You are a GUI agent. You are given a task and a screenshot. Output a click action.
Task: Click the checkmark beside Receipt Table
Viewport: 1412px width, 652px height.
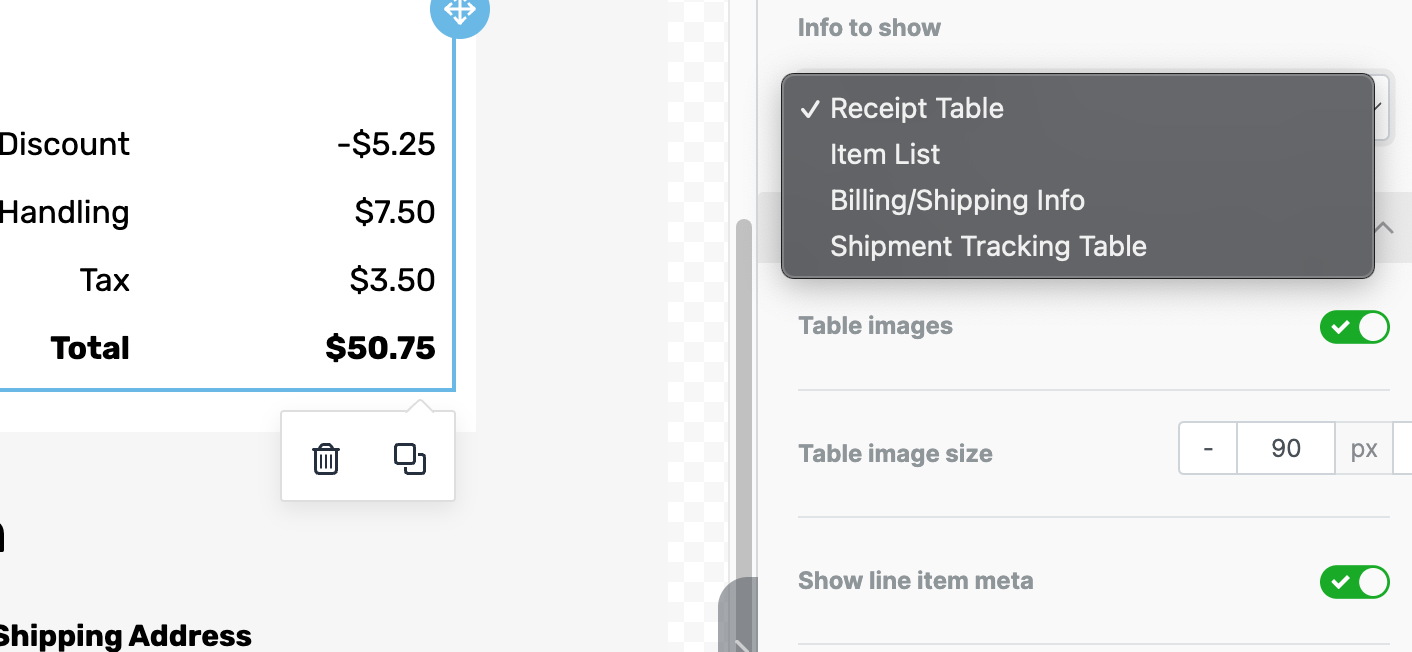pos(810,109)
